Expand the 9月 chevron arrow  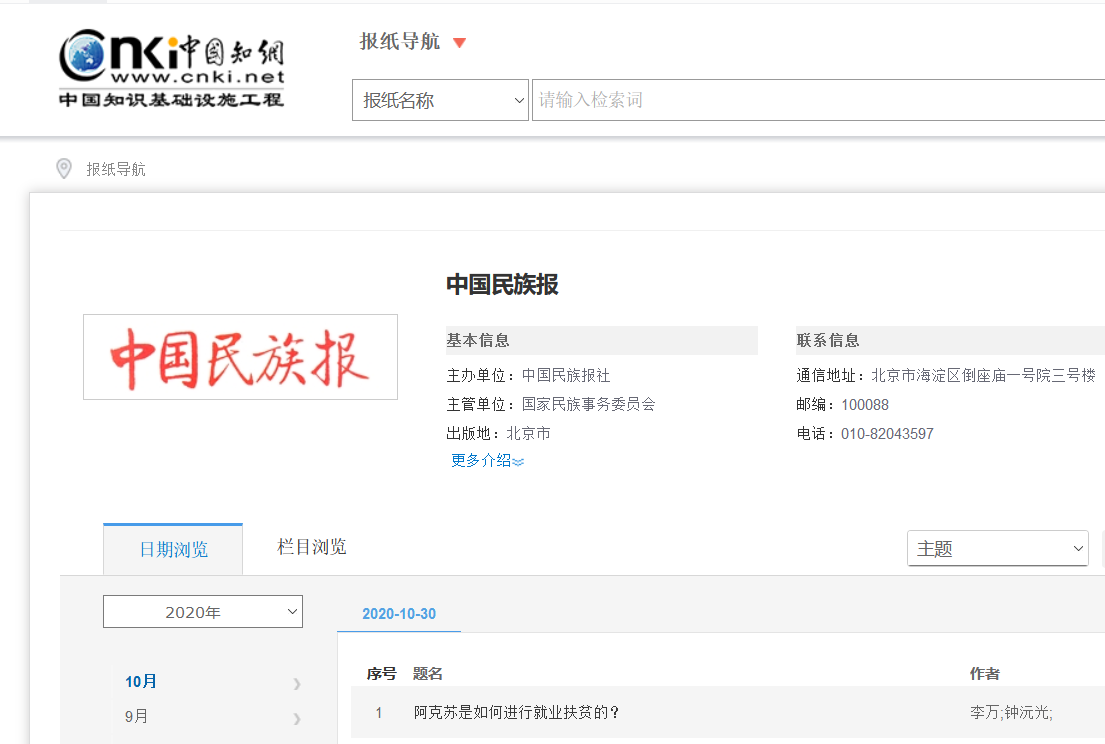point(297,719)
